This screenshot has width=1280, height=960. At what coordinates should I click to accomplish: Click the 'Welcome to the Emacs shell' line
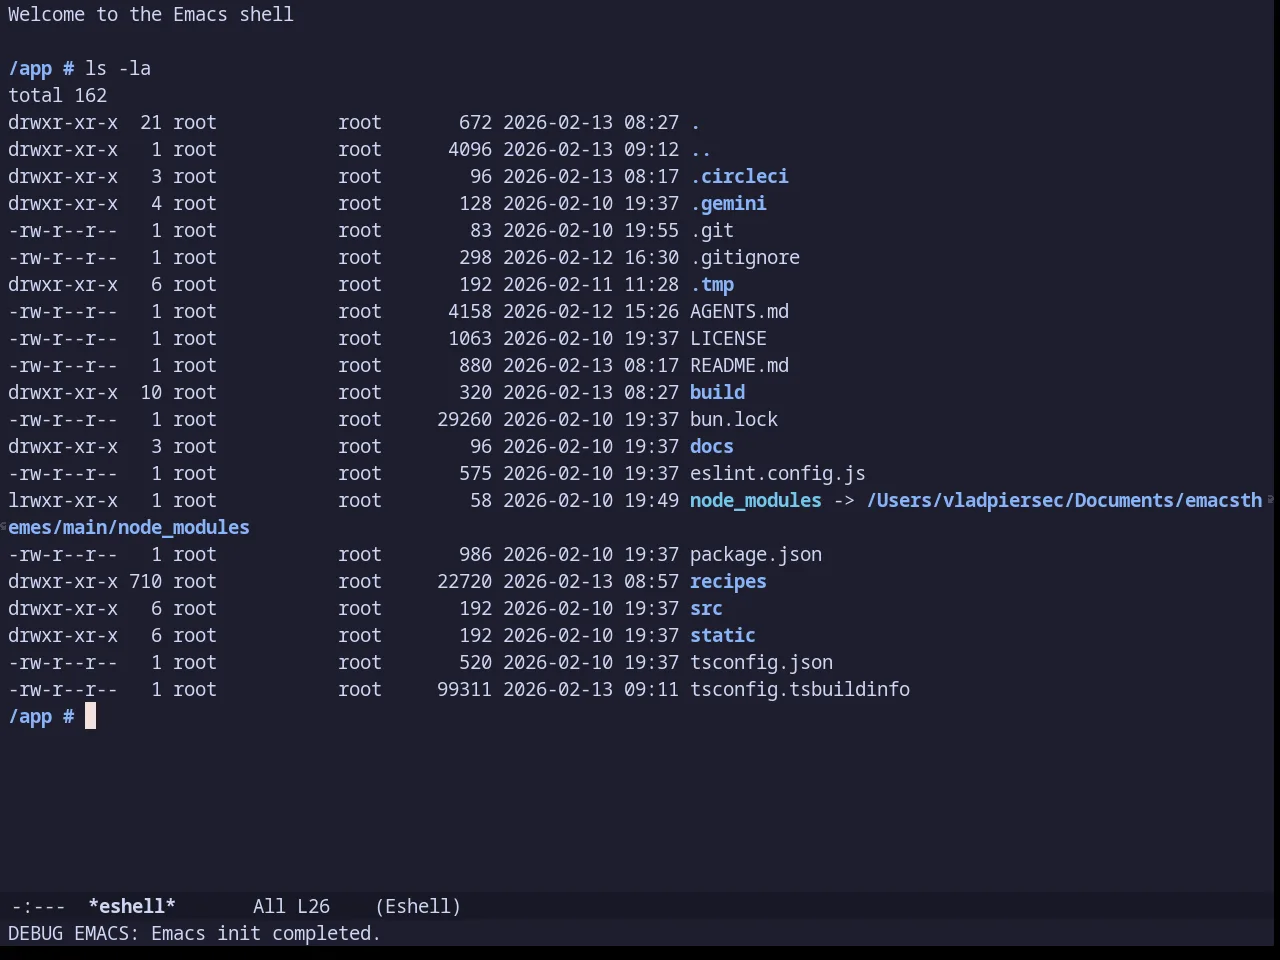tap(151, 14)
